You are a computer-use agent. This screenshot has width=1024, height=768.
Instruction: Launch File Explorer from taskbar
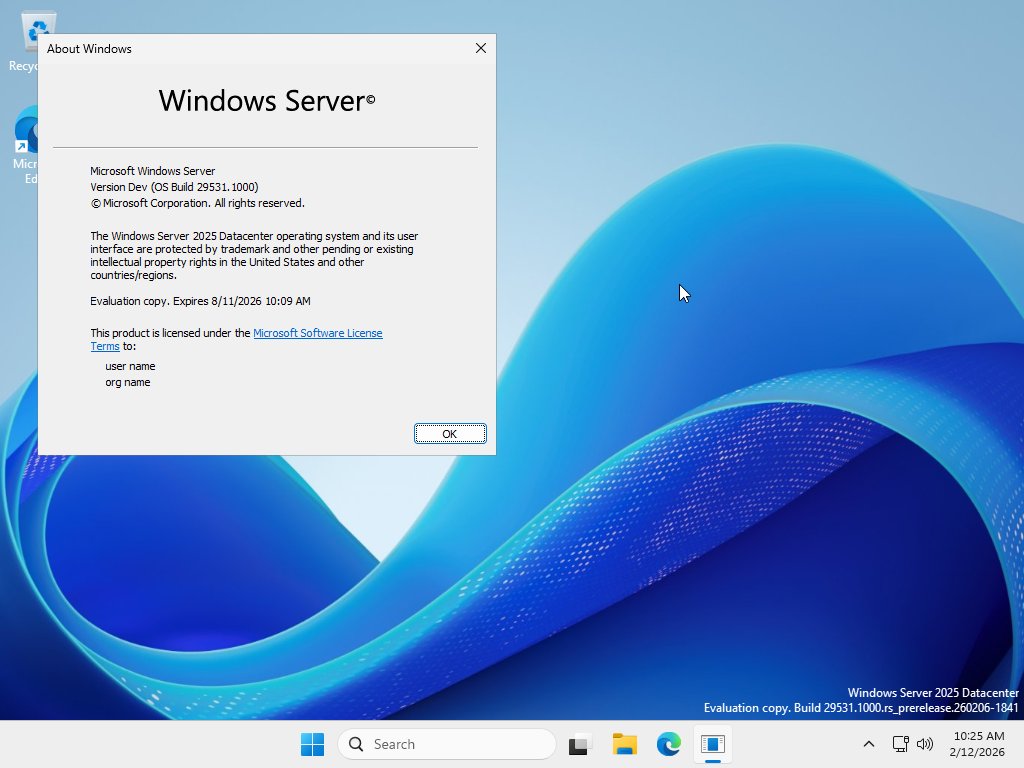click(x=624, y=744)
